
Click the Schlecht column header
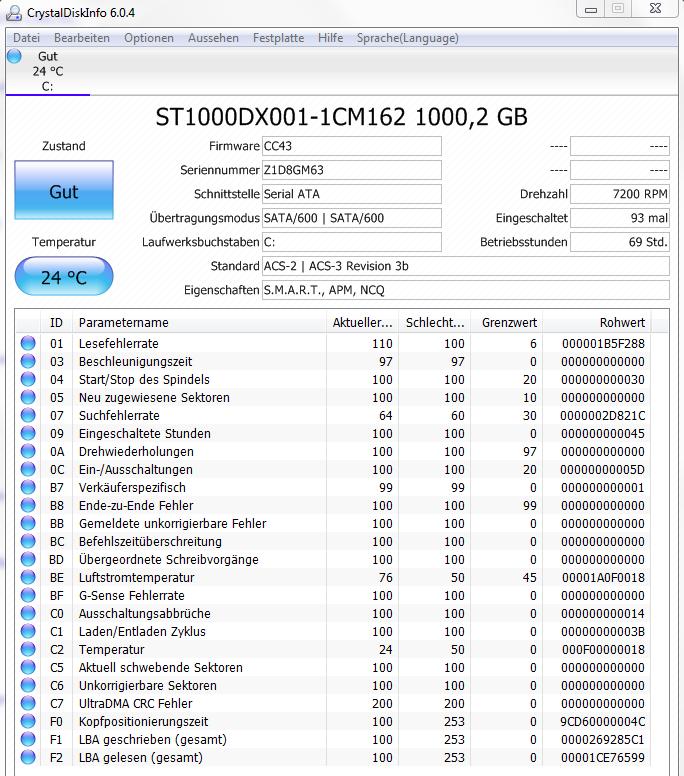coord(435,323)
